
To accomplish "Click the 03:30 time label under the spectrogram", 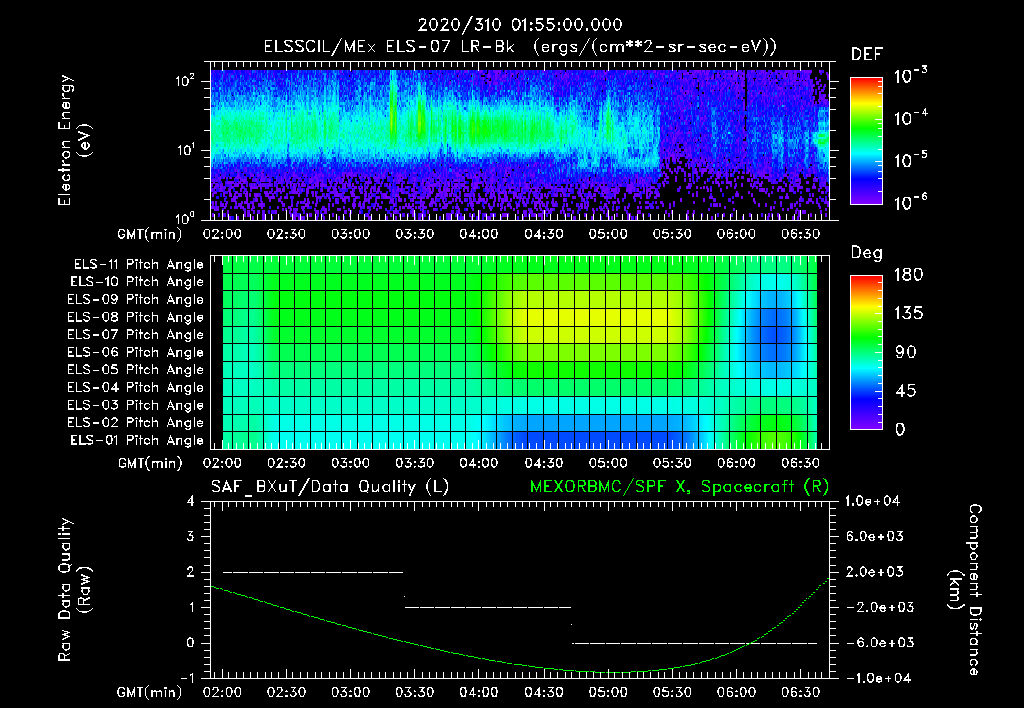I will pos(415,234).
